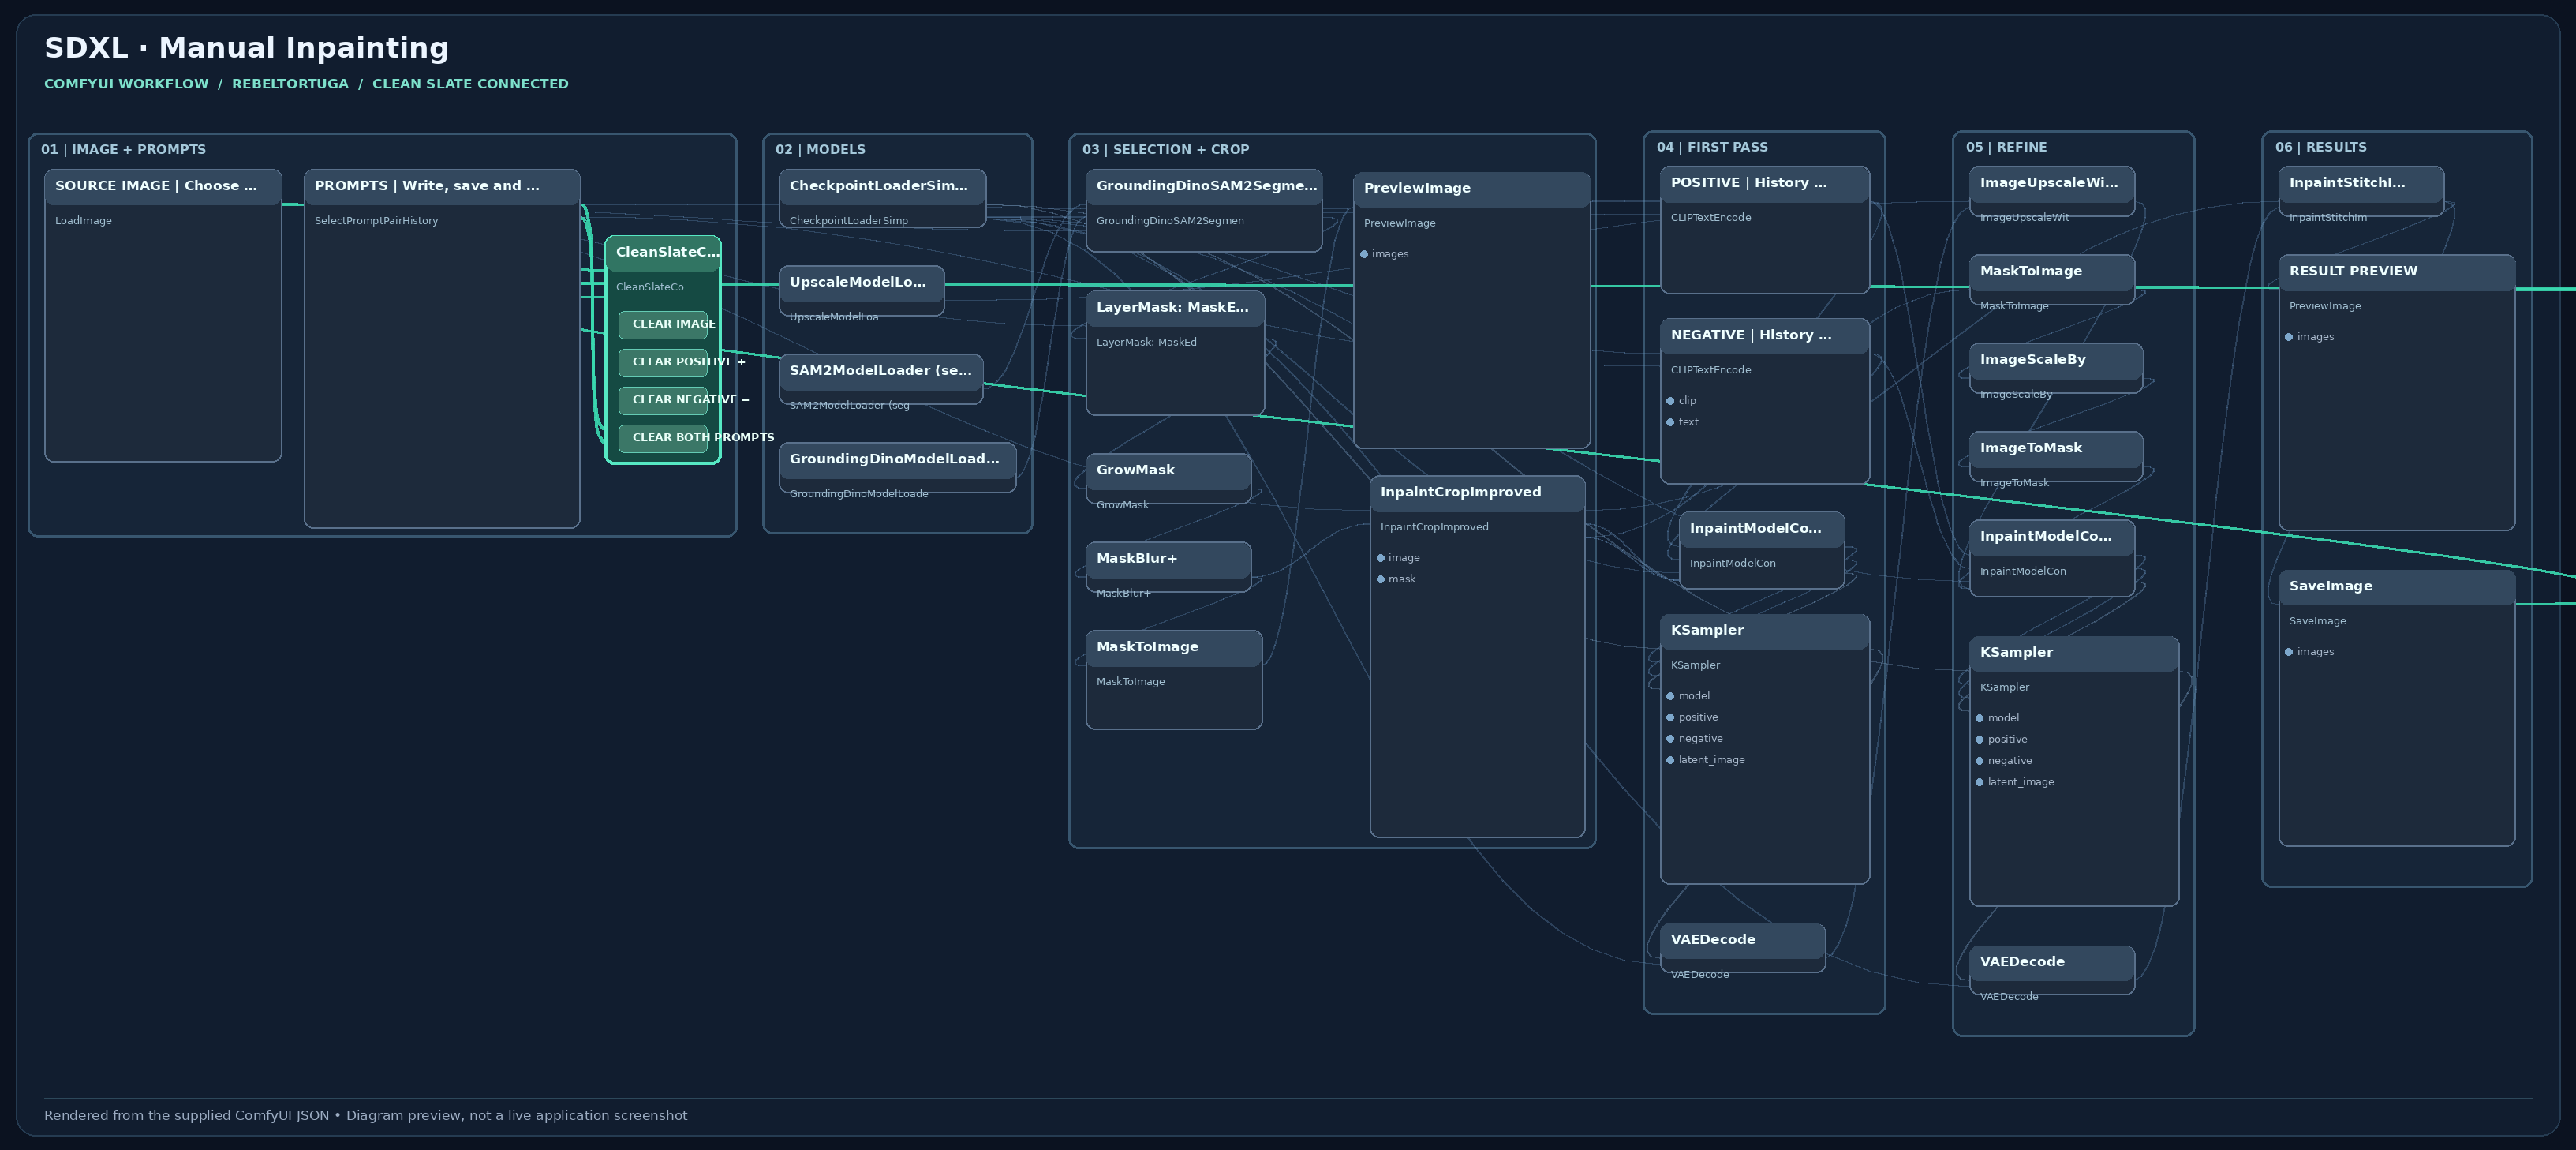Select the GroundingDinoSAM2Segme... node
Screen dimensions: 2576x1150
(x=1204, y=210)
